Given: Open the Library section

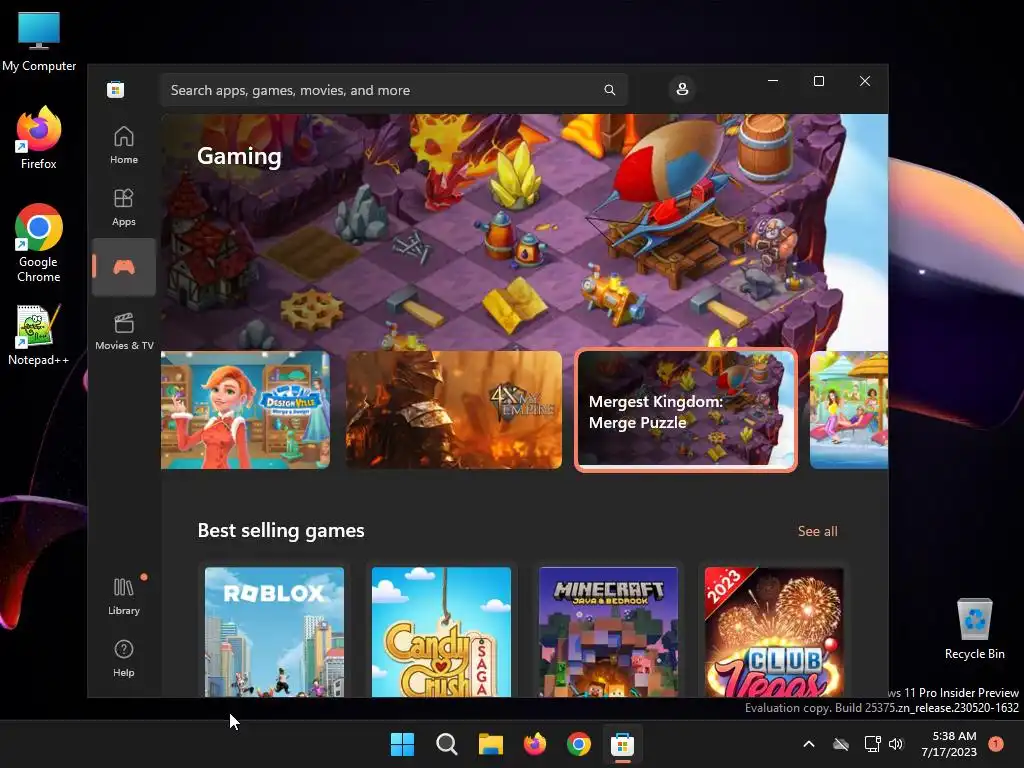Looking at the screenshot, I should [x=123, y=596].
